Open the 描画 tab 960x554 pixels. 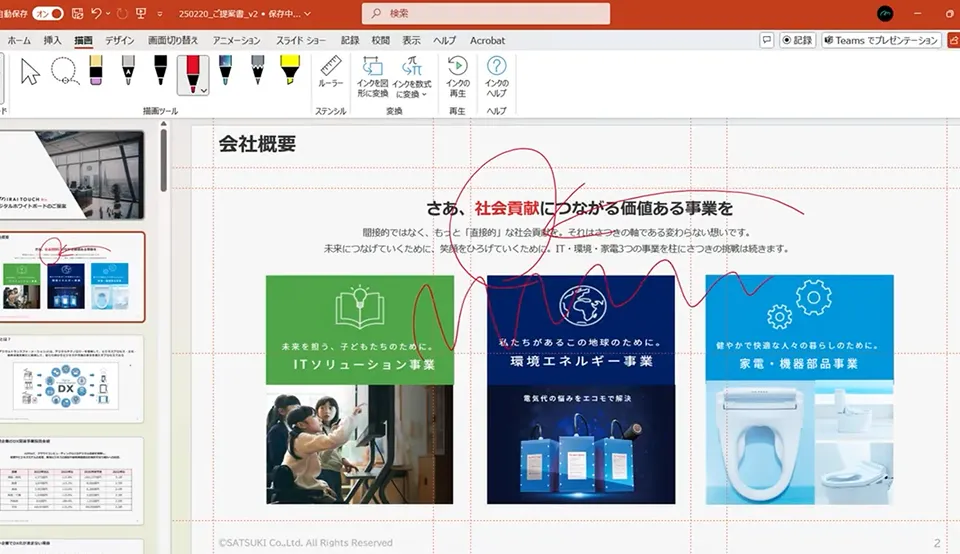[83, 40]
